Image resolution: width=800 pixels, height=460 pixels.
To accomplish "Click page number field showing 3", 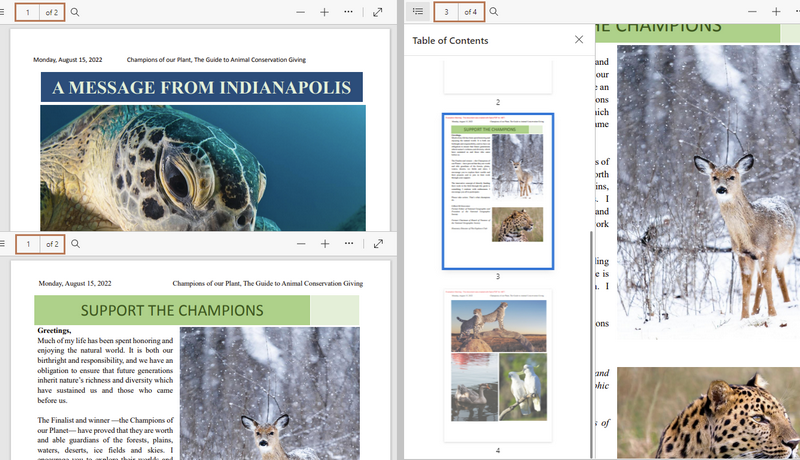I will (446, 12).
